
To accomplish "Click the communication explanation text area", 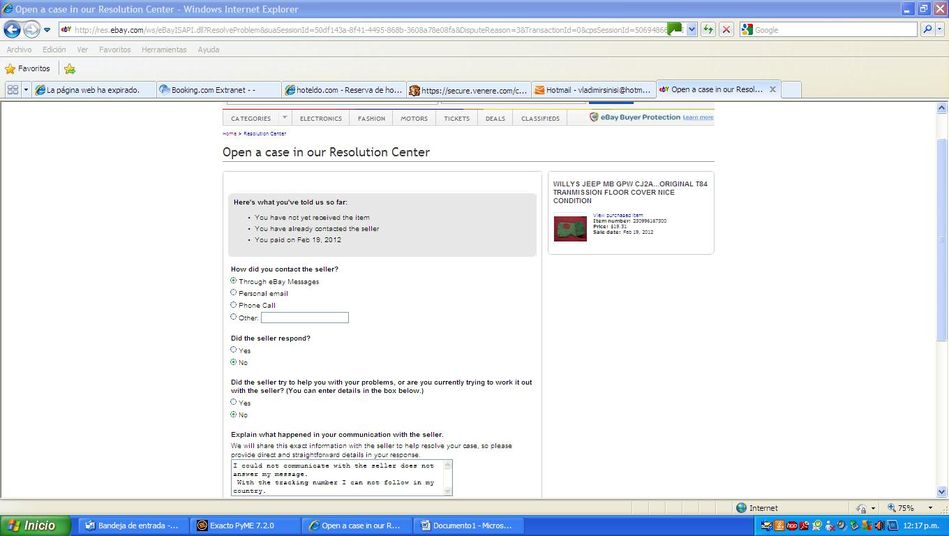I will (x=342, y=478).
